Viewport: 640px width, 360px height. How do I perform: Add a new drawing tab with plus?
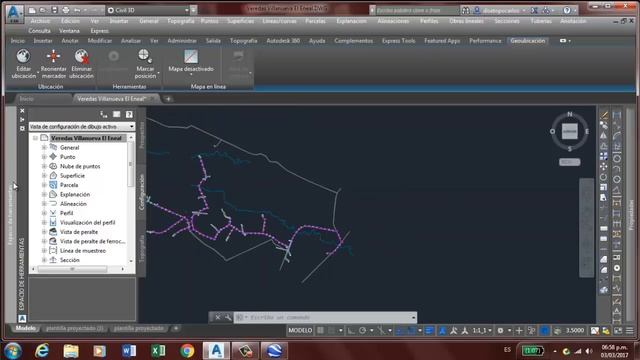(168, 99)
